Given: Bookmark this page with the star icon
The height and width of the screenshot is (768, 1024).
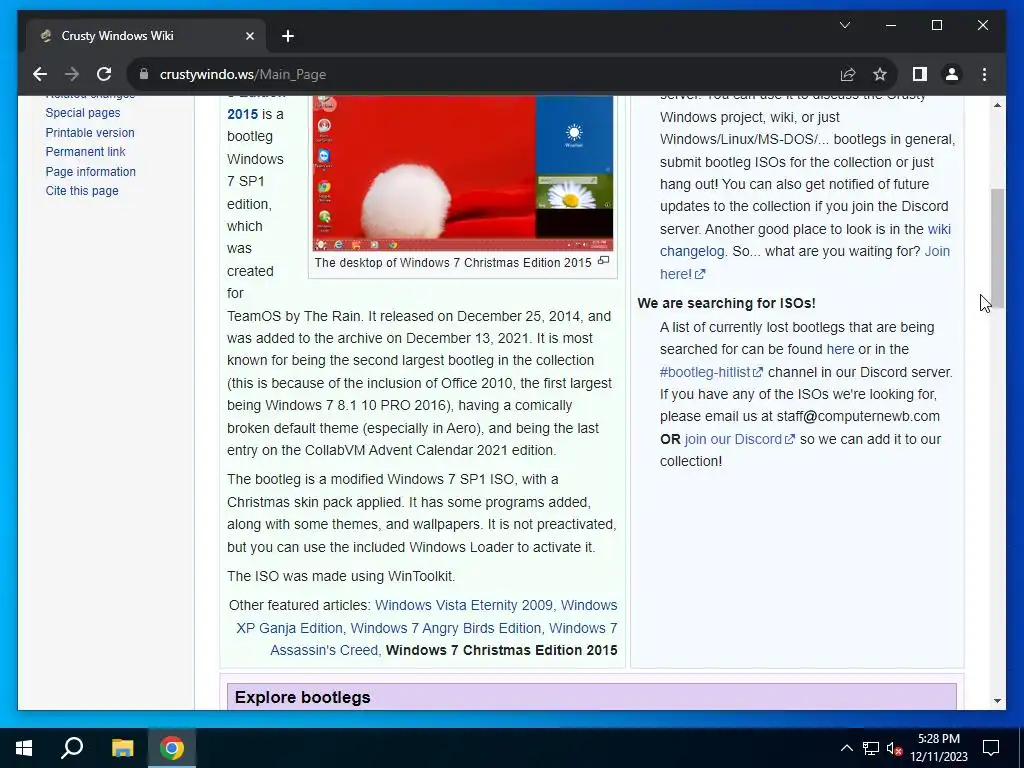Looking at the screenshot, I should (880, 74).
